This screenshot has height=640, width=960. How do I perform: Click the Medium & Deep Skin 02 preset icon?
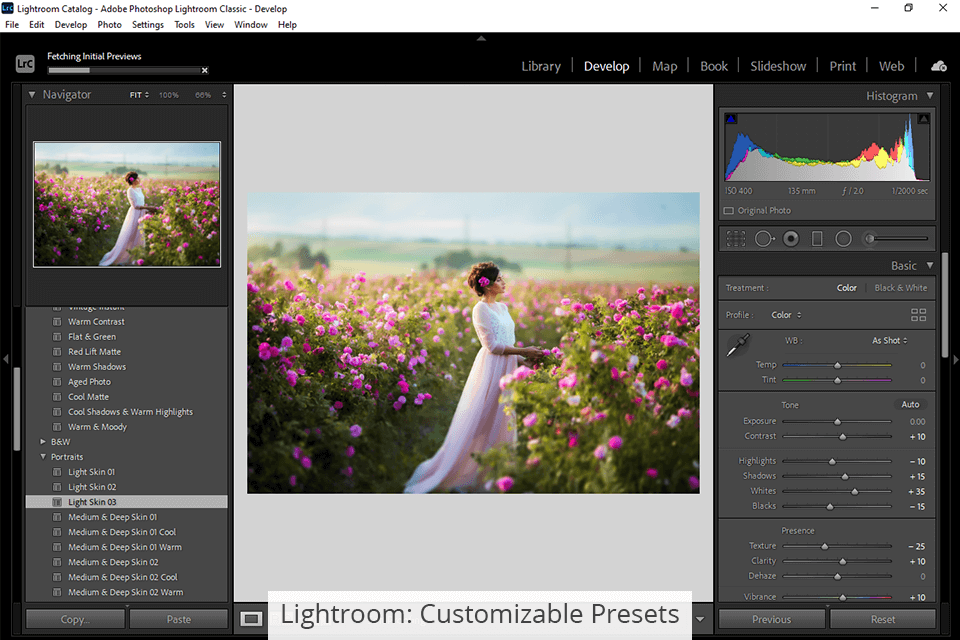tap(57, 562)
